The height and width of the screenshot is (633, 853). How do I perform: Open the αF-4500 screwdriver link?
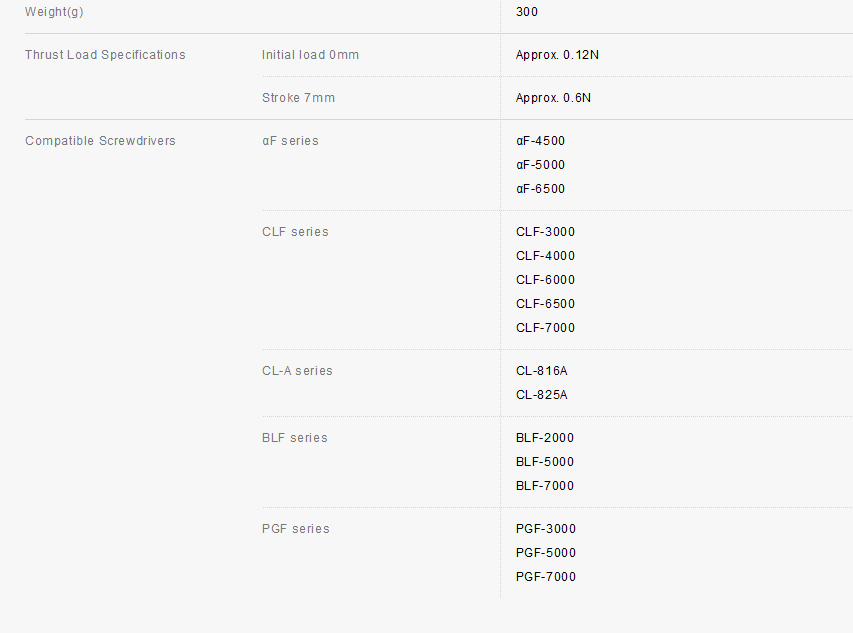(540, 141)
